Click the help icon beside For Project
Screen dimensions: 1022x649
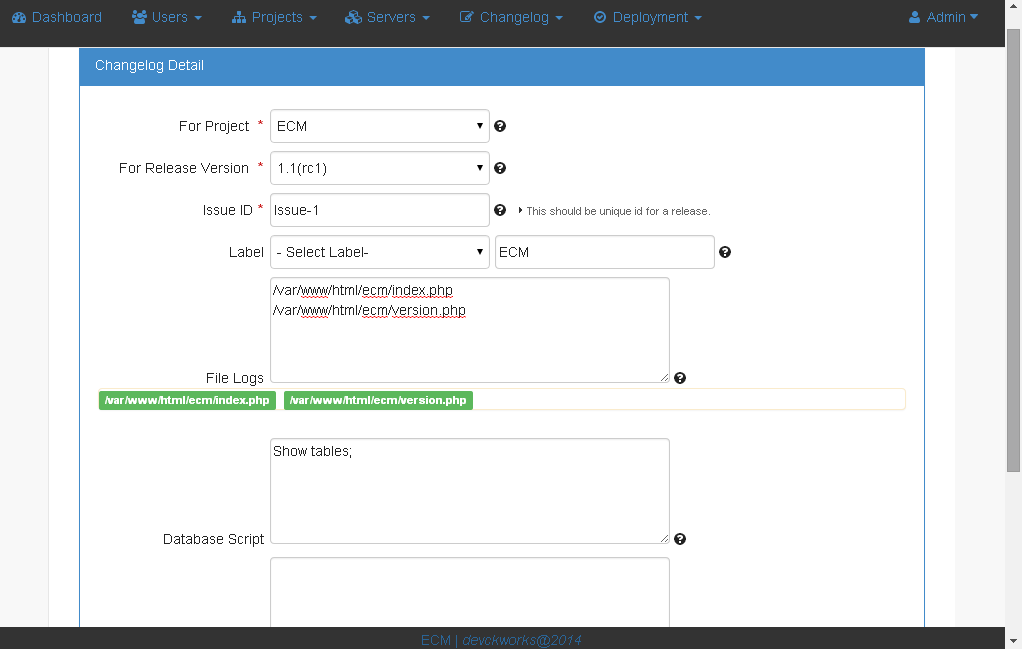click(500, 126)
